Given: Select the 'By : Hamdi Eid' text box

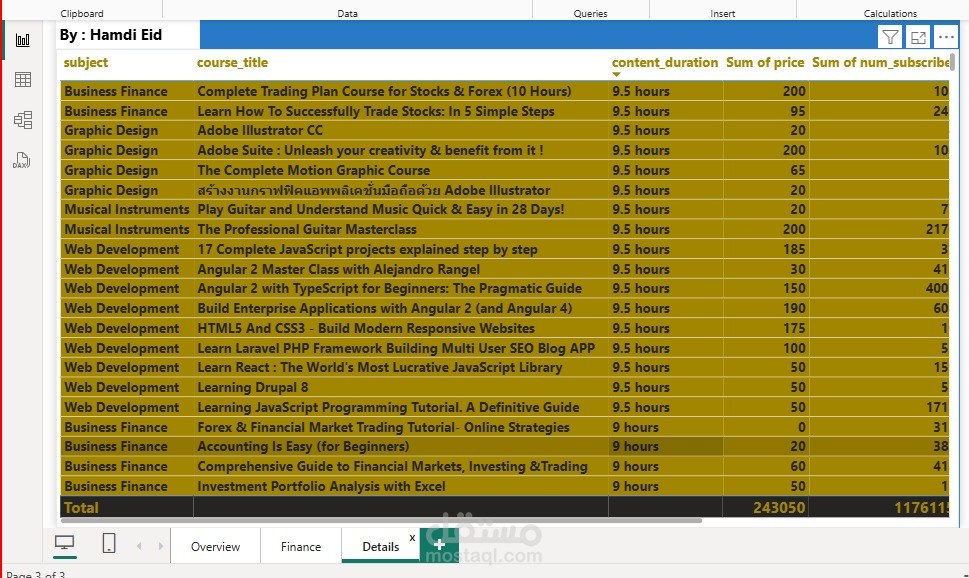Looking at the screenshot, I should (129, 35).
